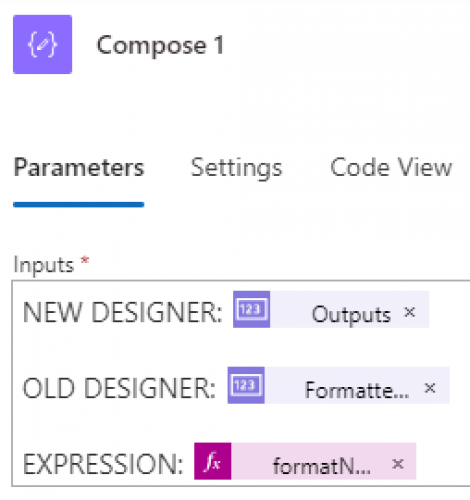Click empty space right of Outputs token
The width and height of the screenshot is (470, 500).
pos(449,310)
